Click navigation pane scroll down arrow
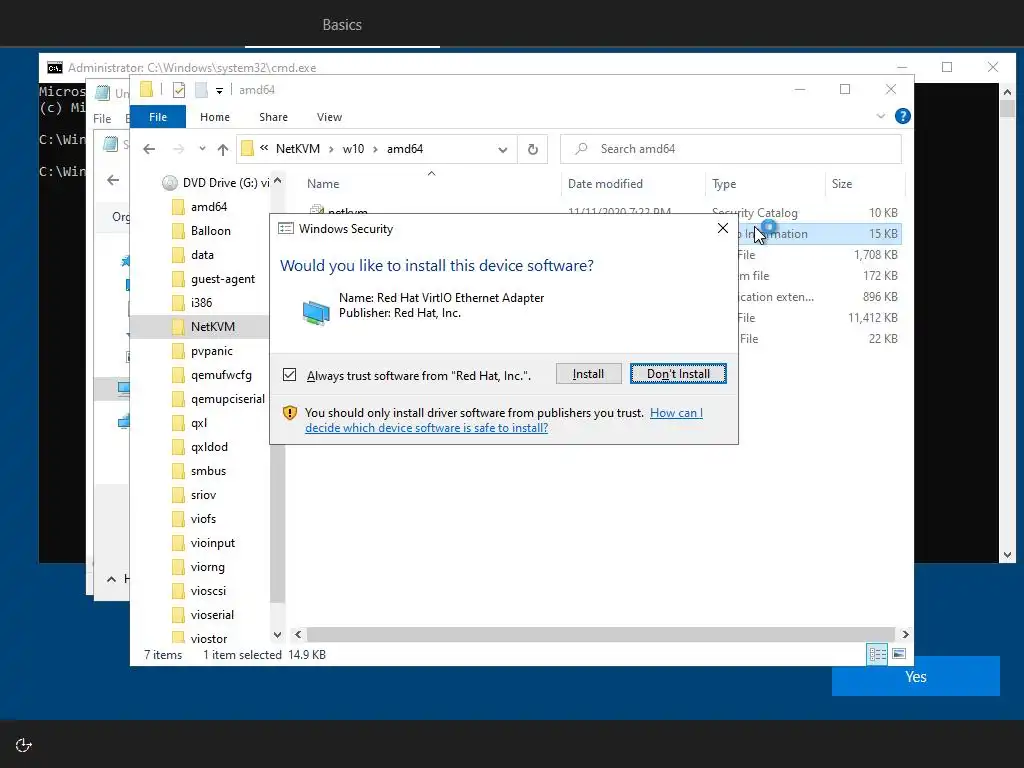 278,635
